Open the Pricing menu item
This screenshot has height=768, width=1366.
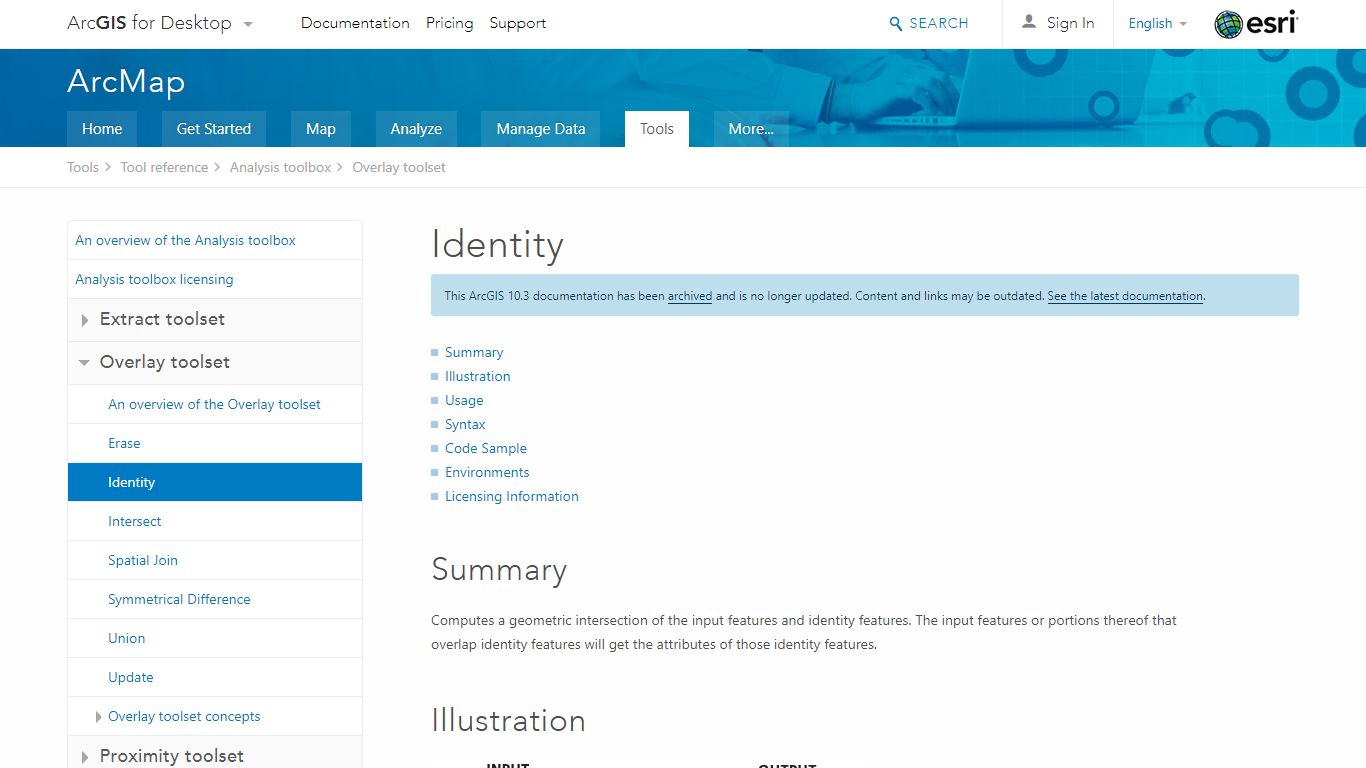(x=449, y=23)
